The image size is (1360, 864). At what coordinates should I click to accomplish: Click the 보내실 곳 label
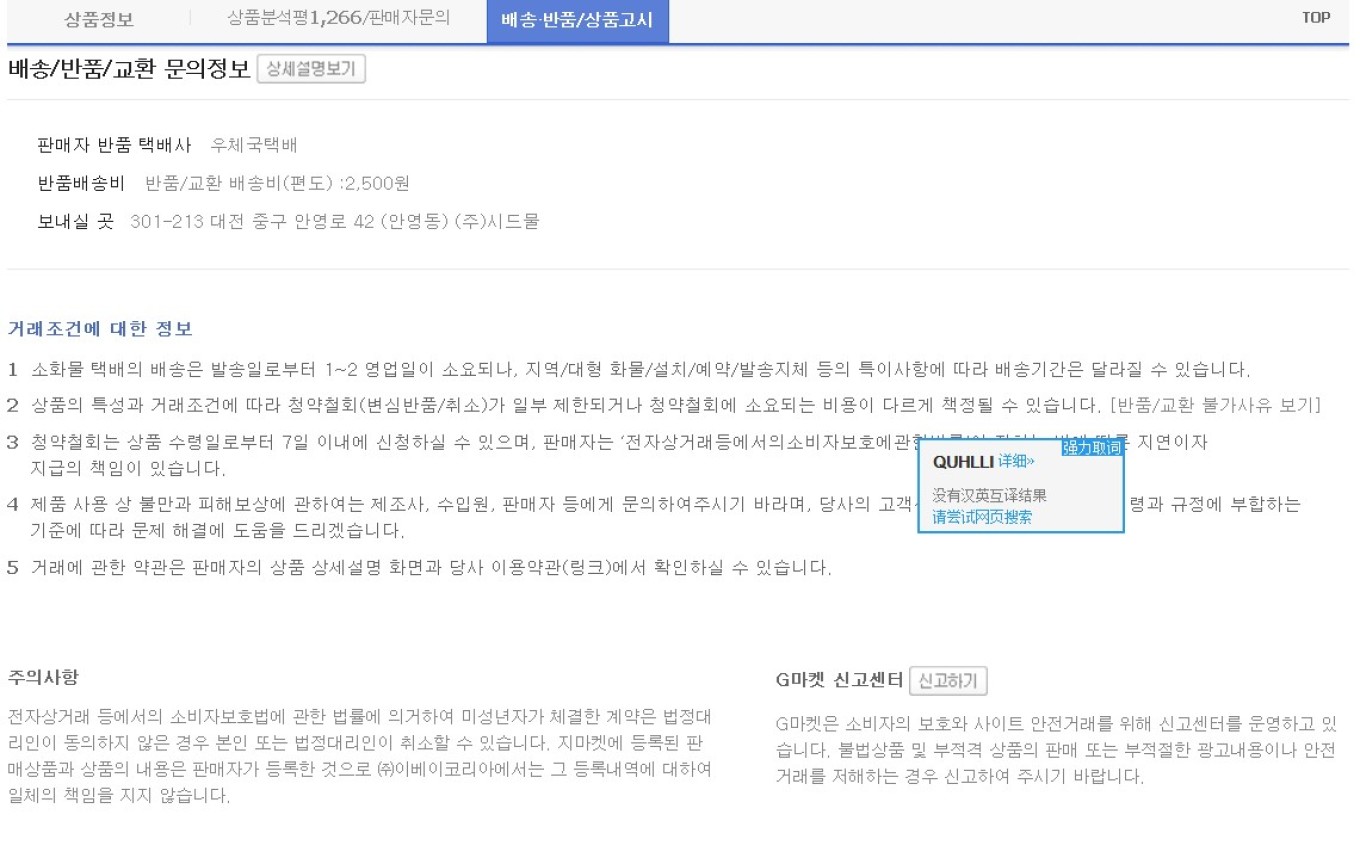(x=76, y=221)
